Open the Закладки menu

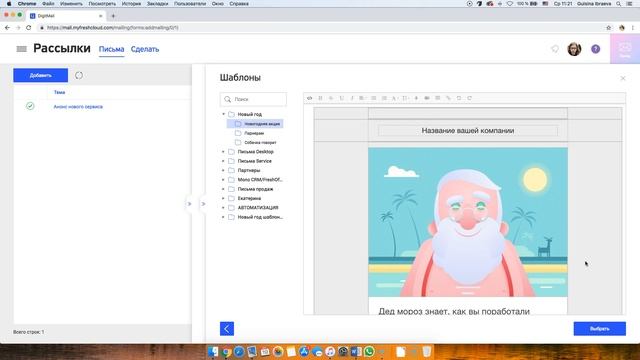[158, 4]
